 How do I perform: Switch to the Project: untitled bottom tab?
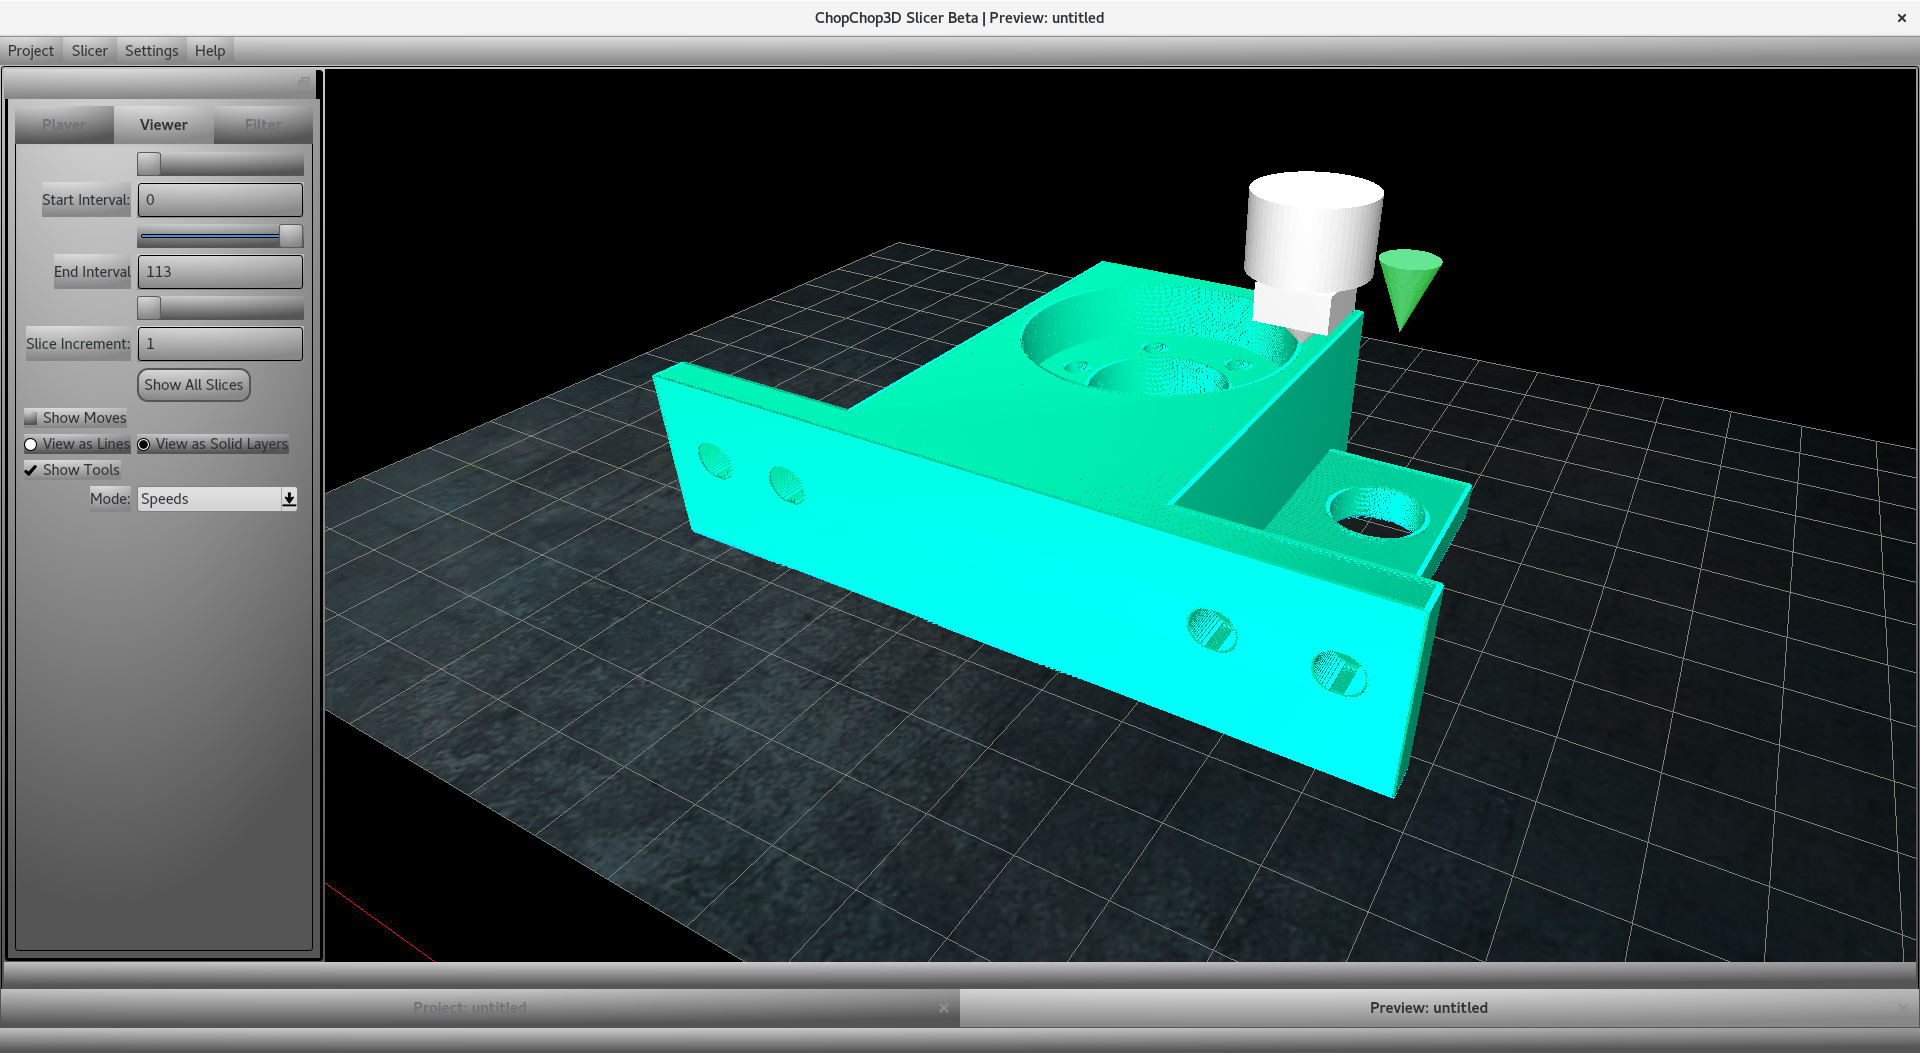470,1008
